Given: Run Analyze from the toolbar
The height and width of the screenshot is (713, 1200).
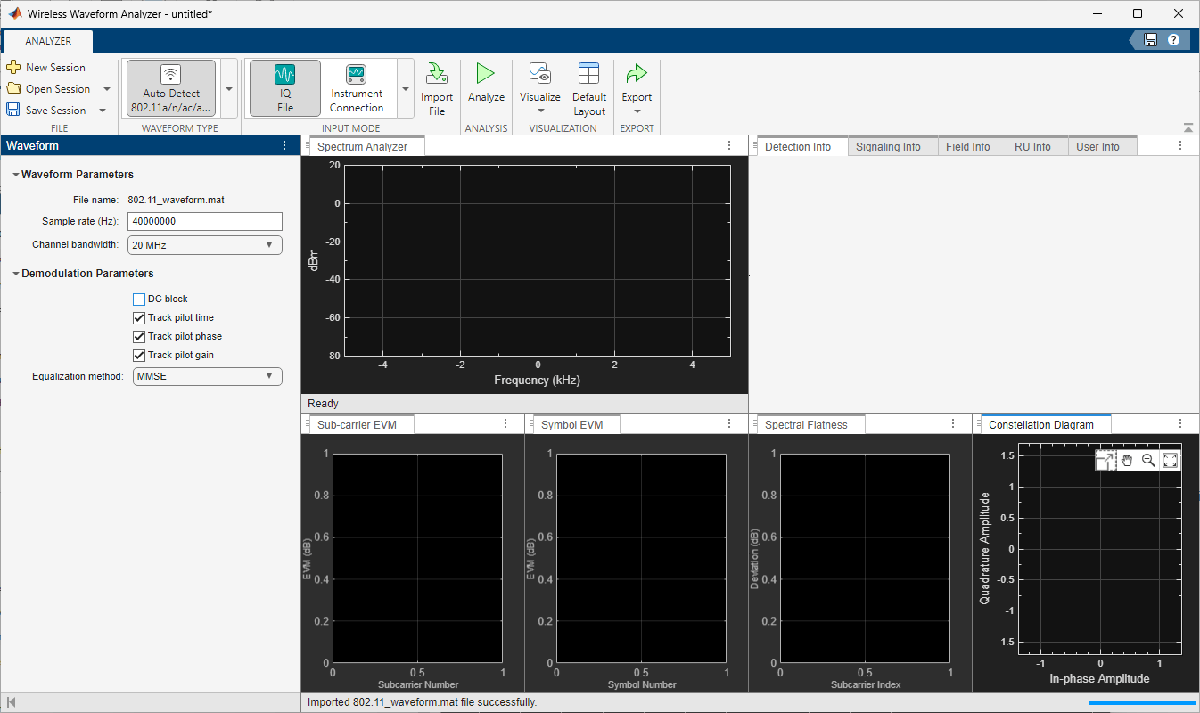Looking at the screenshot, I should pyautogui.click(x=486, y=82).
